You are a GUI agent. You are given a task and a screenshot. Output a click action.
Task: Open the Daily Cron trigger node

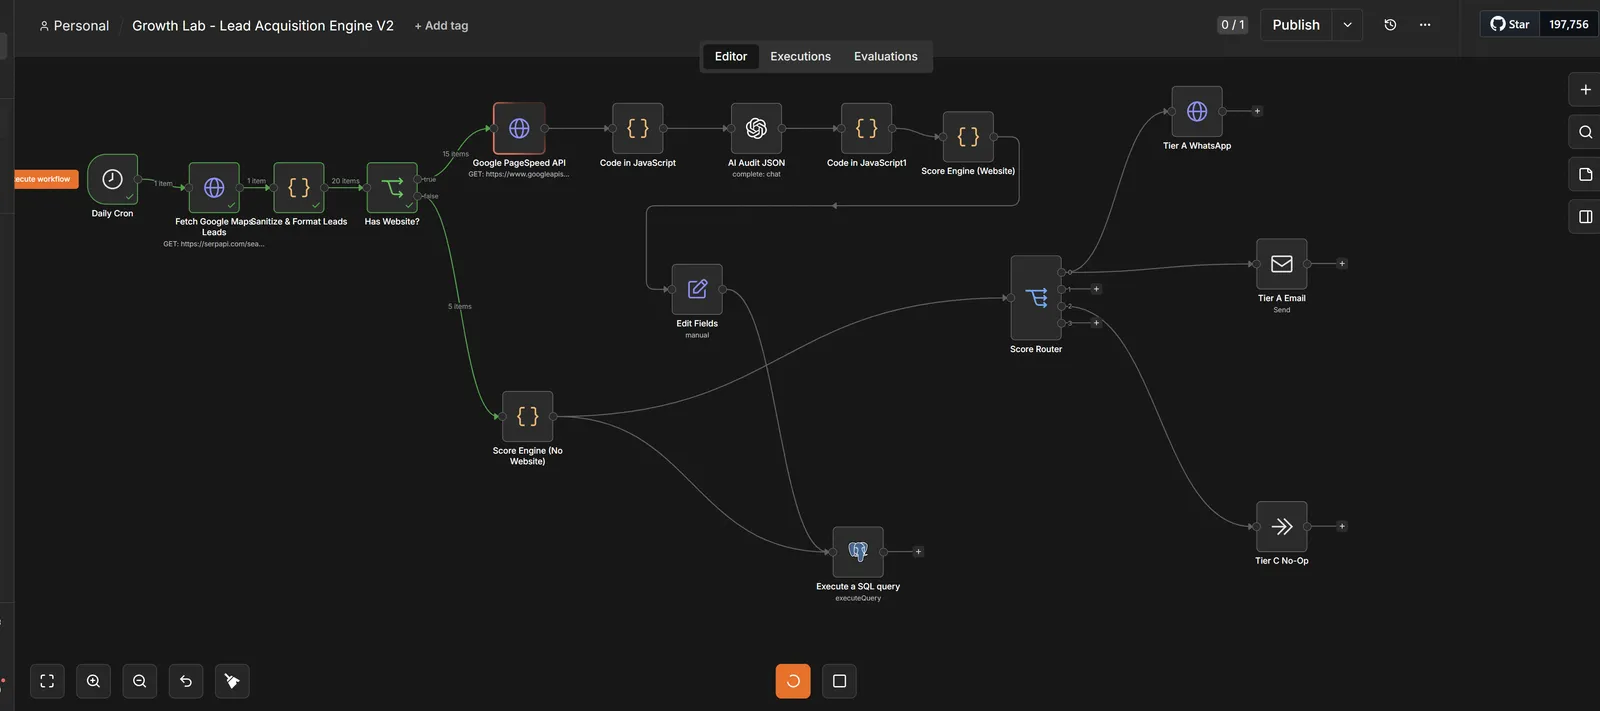point(113,179)
